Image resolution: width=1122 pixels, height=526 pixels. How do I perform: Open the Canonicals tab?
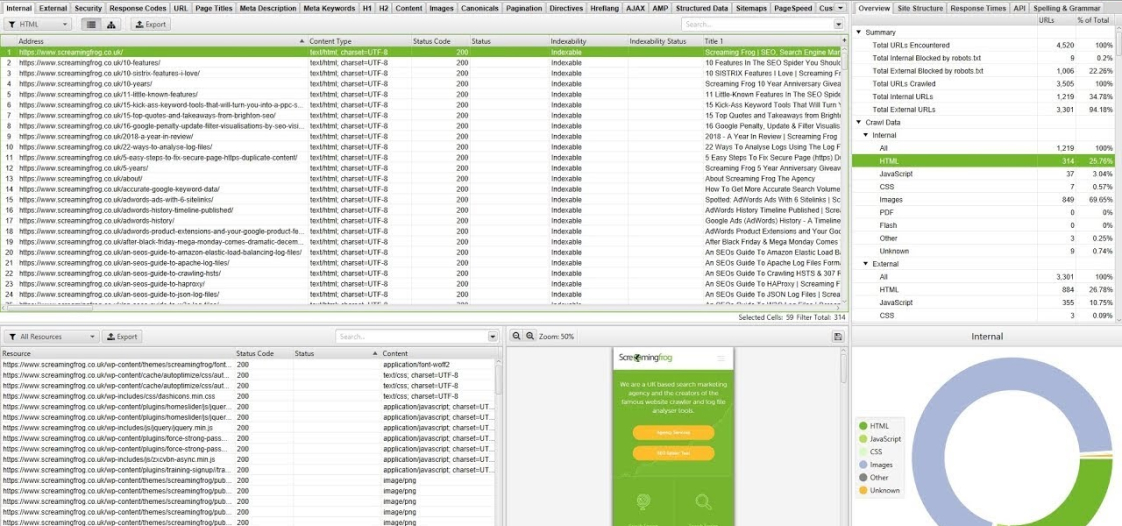coord(479,8)
